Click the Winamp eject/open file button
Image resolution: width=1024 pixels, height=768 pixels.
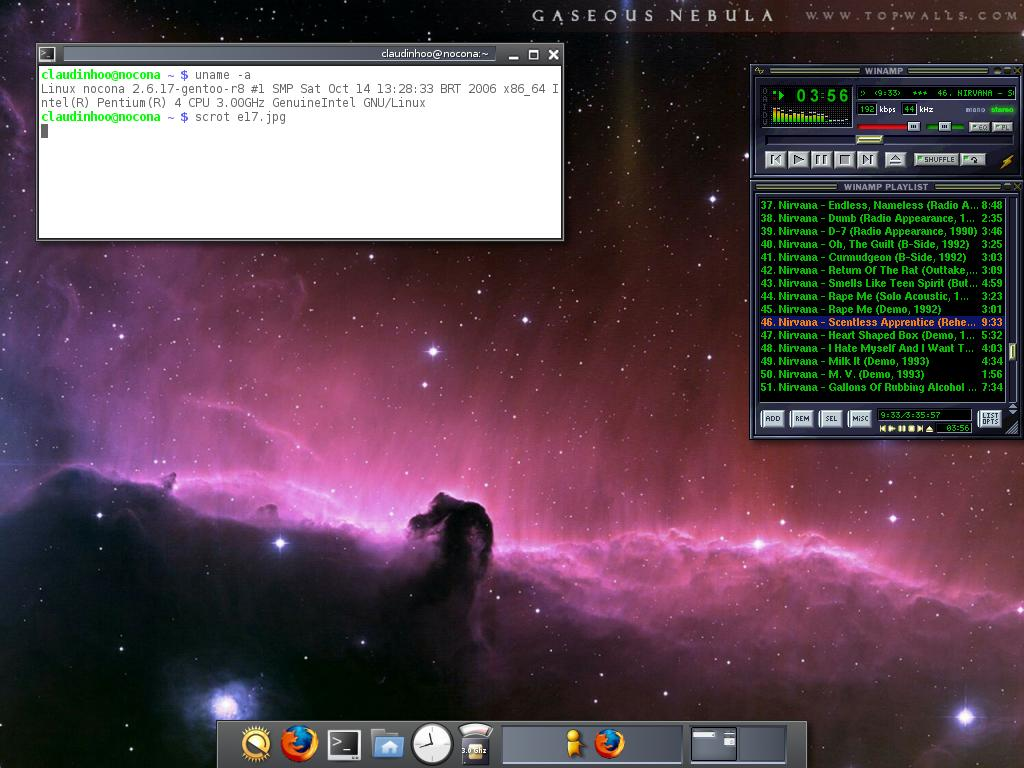click(x=895, y=159)
